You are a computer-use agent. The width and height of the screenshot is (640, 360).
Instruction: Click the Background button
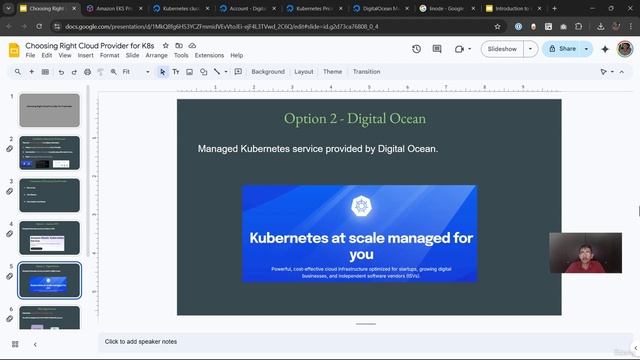click(x=268, y=72)
